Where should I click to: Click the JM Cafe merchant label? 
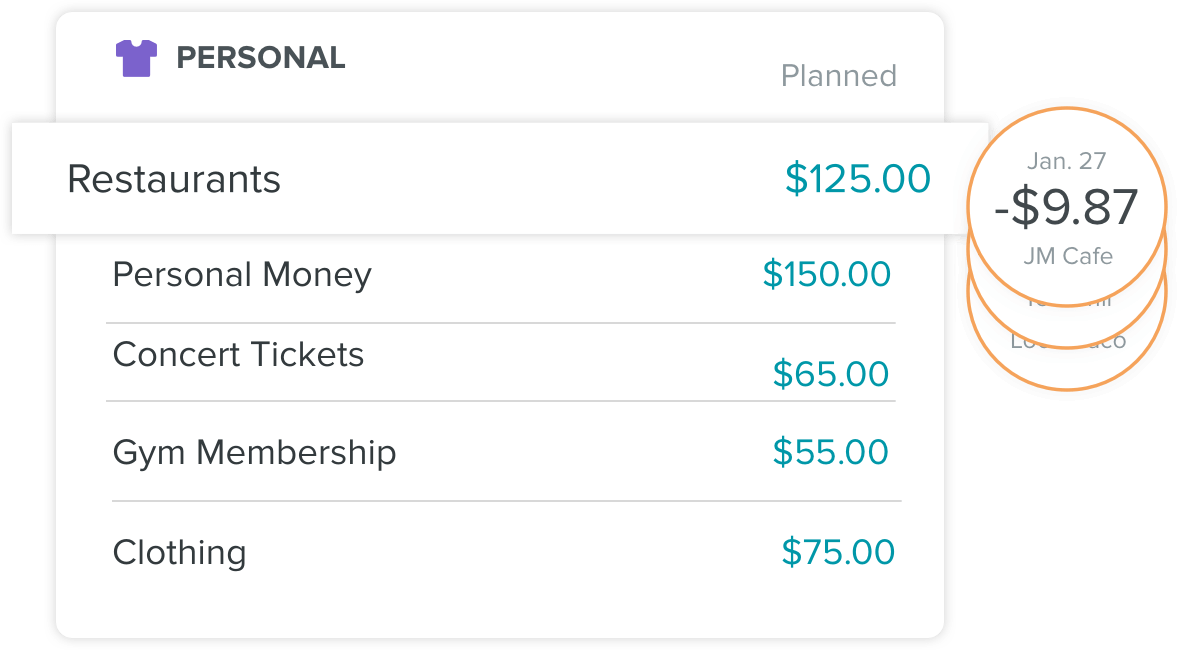1067,256
